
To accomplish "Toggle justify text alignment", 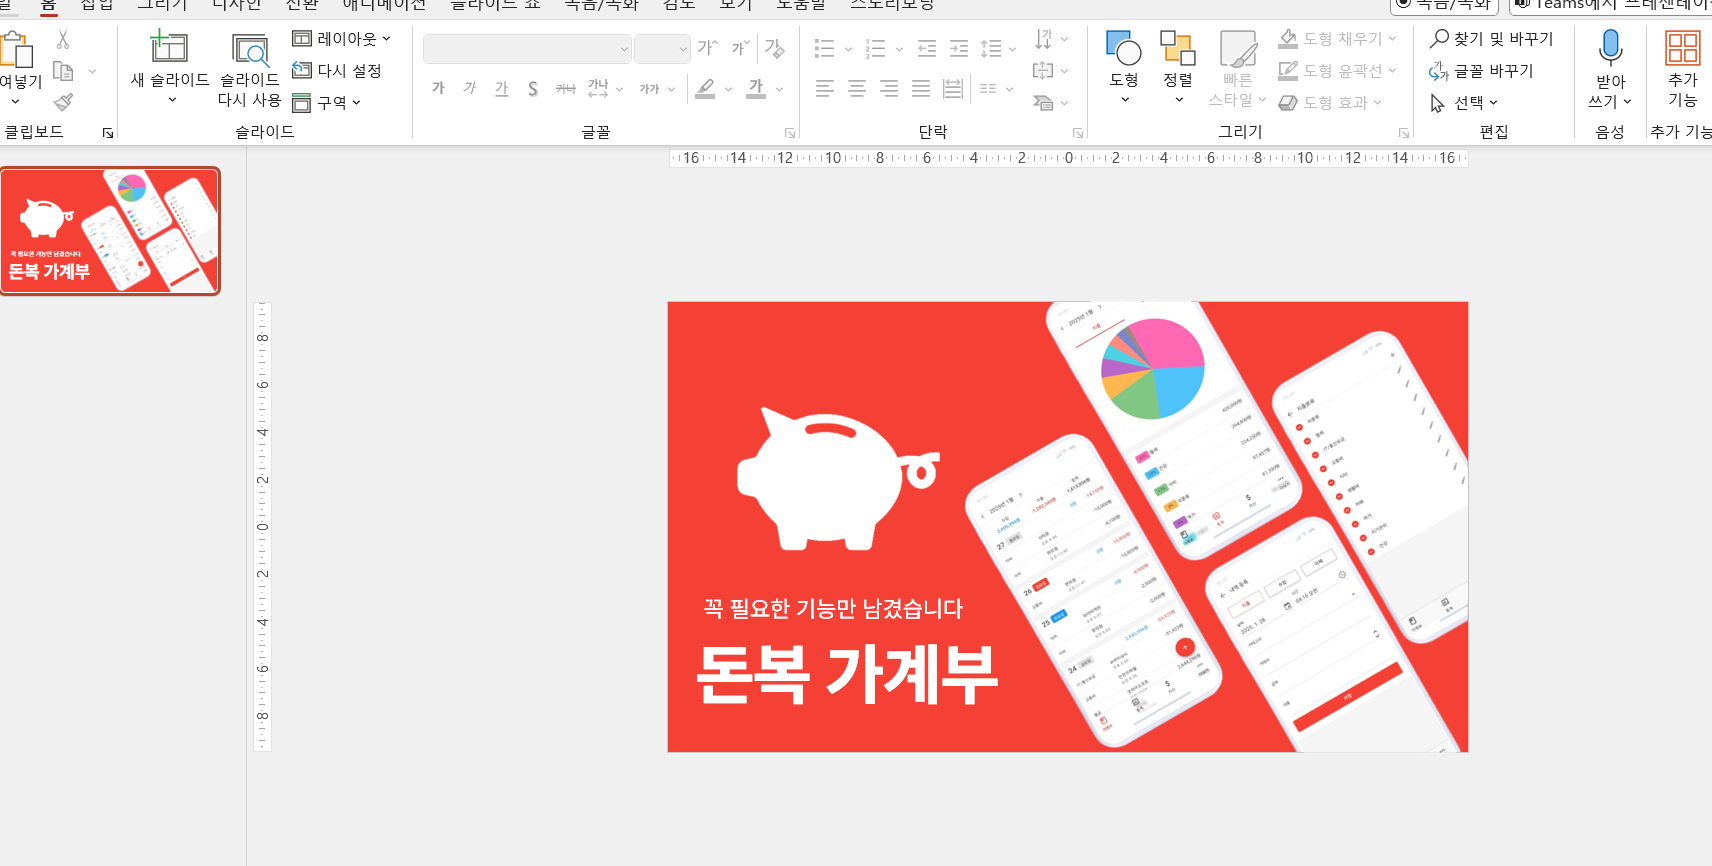I will coord(921,89).
